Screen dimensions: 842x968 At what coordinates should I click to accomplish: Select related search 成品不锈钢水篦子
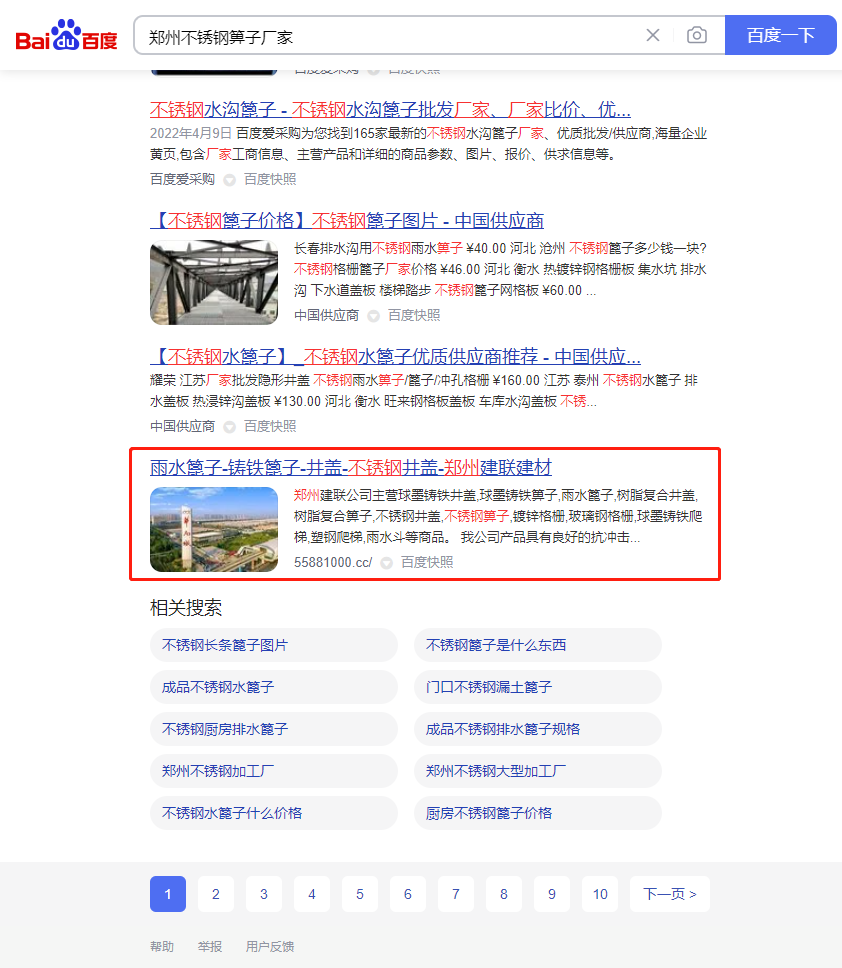[x=273, y=687]
